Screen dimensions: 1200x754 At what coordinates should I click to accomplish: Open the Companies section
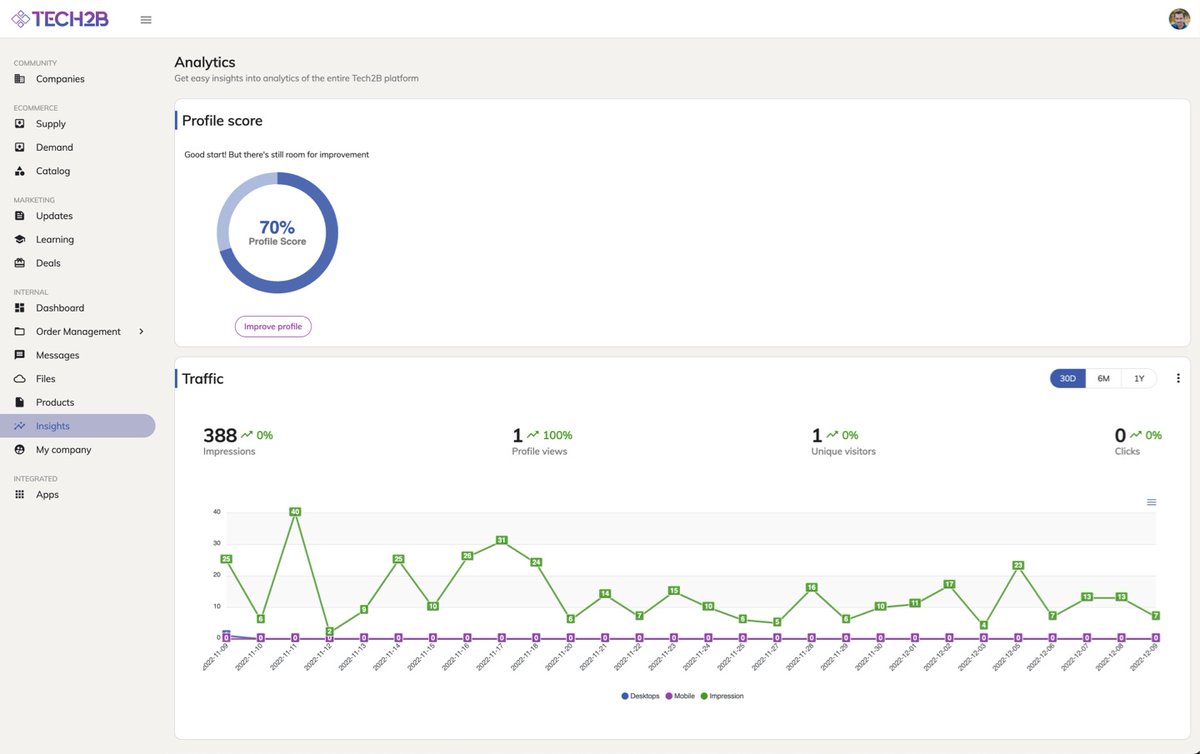[x=60, y=78]
